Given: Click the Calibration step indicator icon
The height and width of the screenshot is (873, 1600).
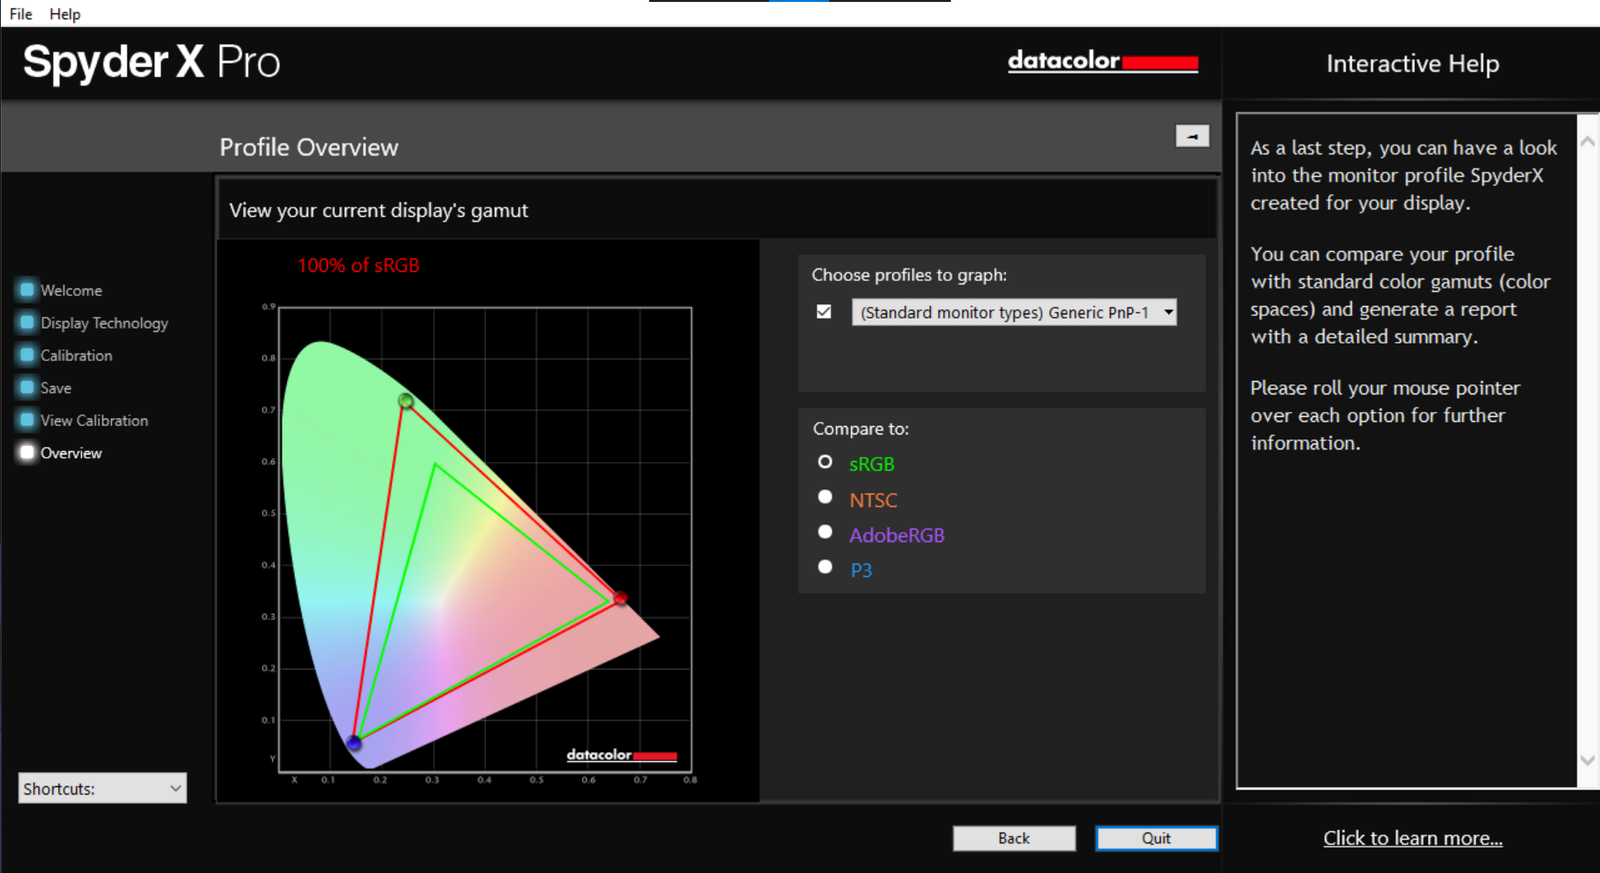Looking at the screenshot, I should pyautogui.click(x=27, y=355).
